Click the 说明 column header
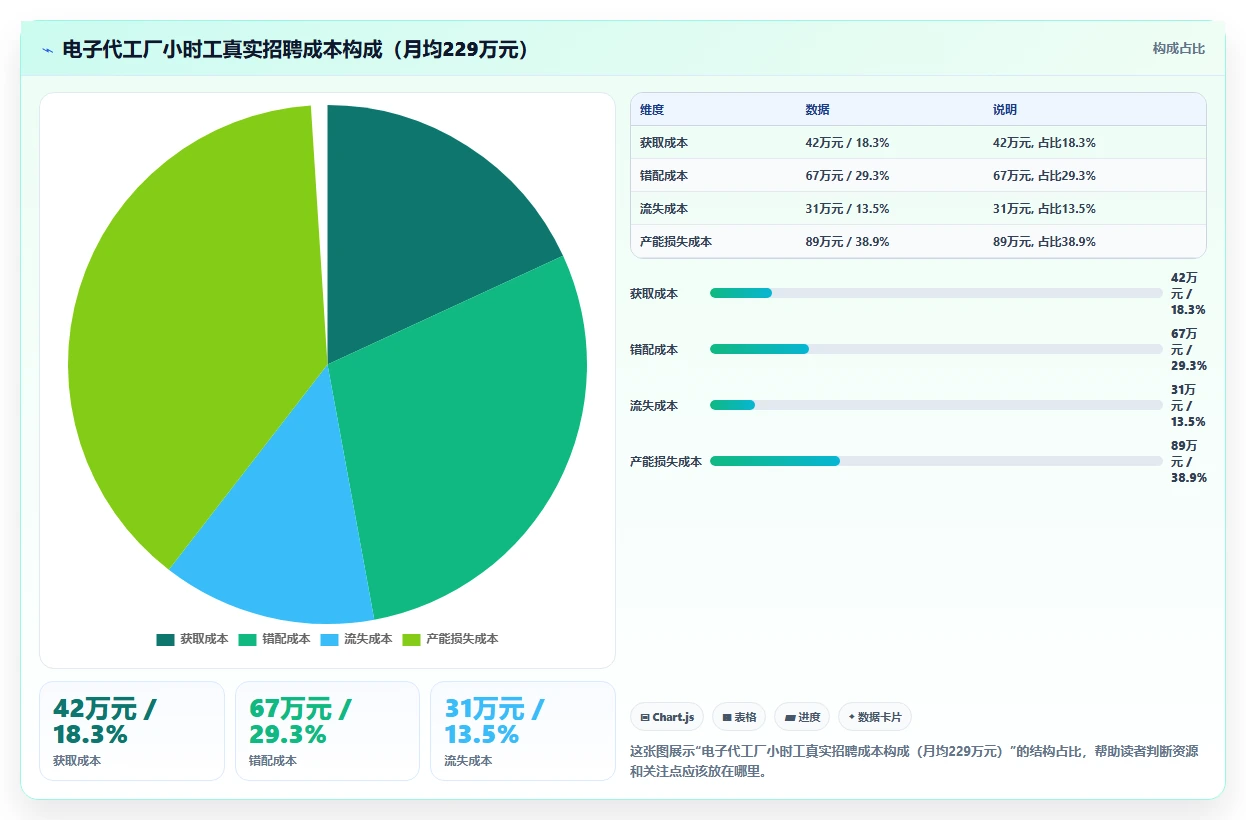The height and width of the screenshot is (820, 1246). (1005, 110)
